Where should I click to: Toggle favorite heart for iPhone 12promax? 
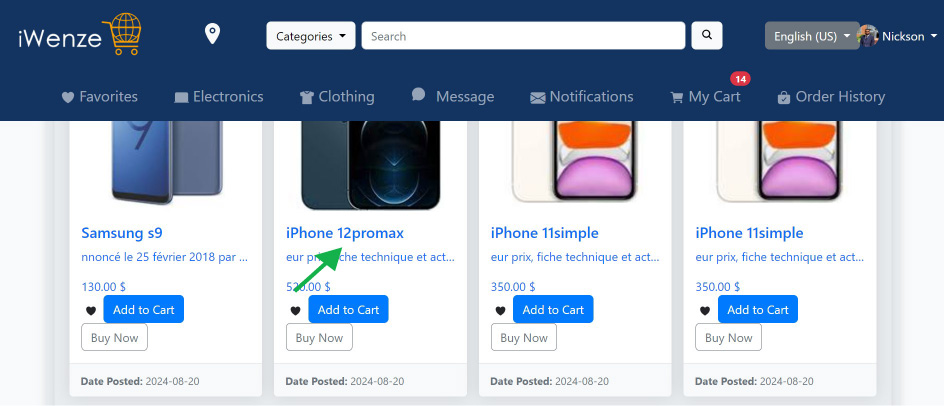tap(295, 311)
